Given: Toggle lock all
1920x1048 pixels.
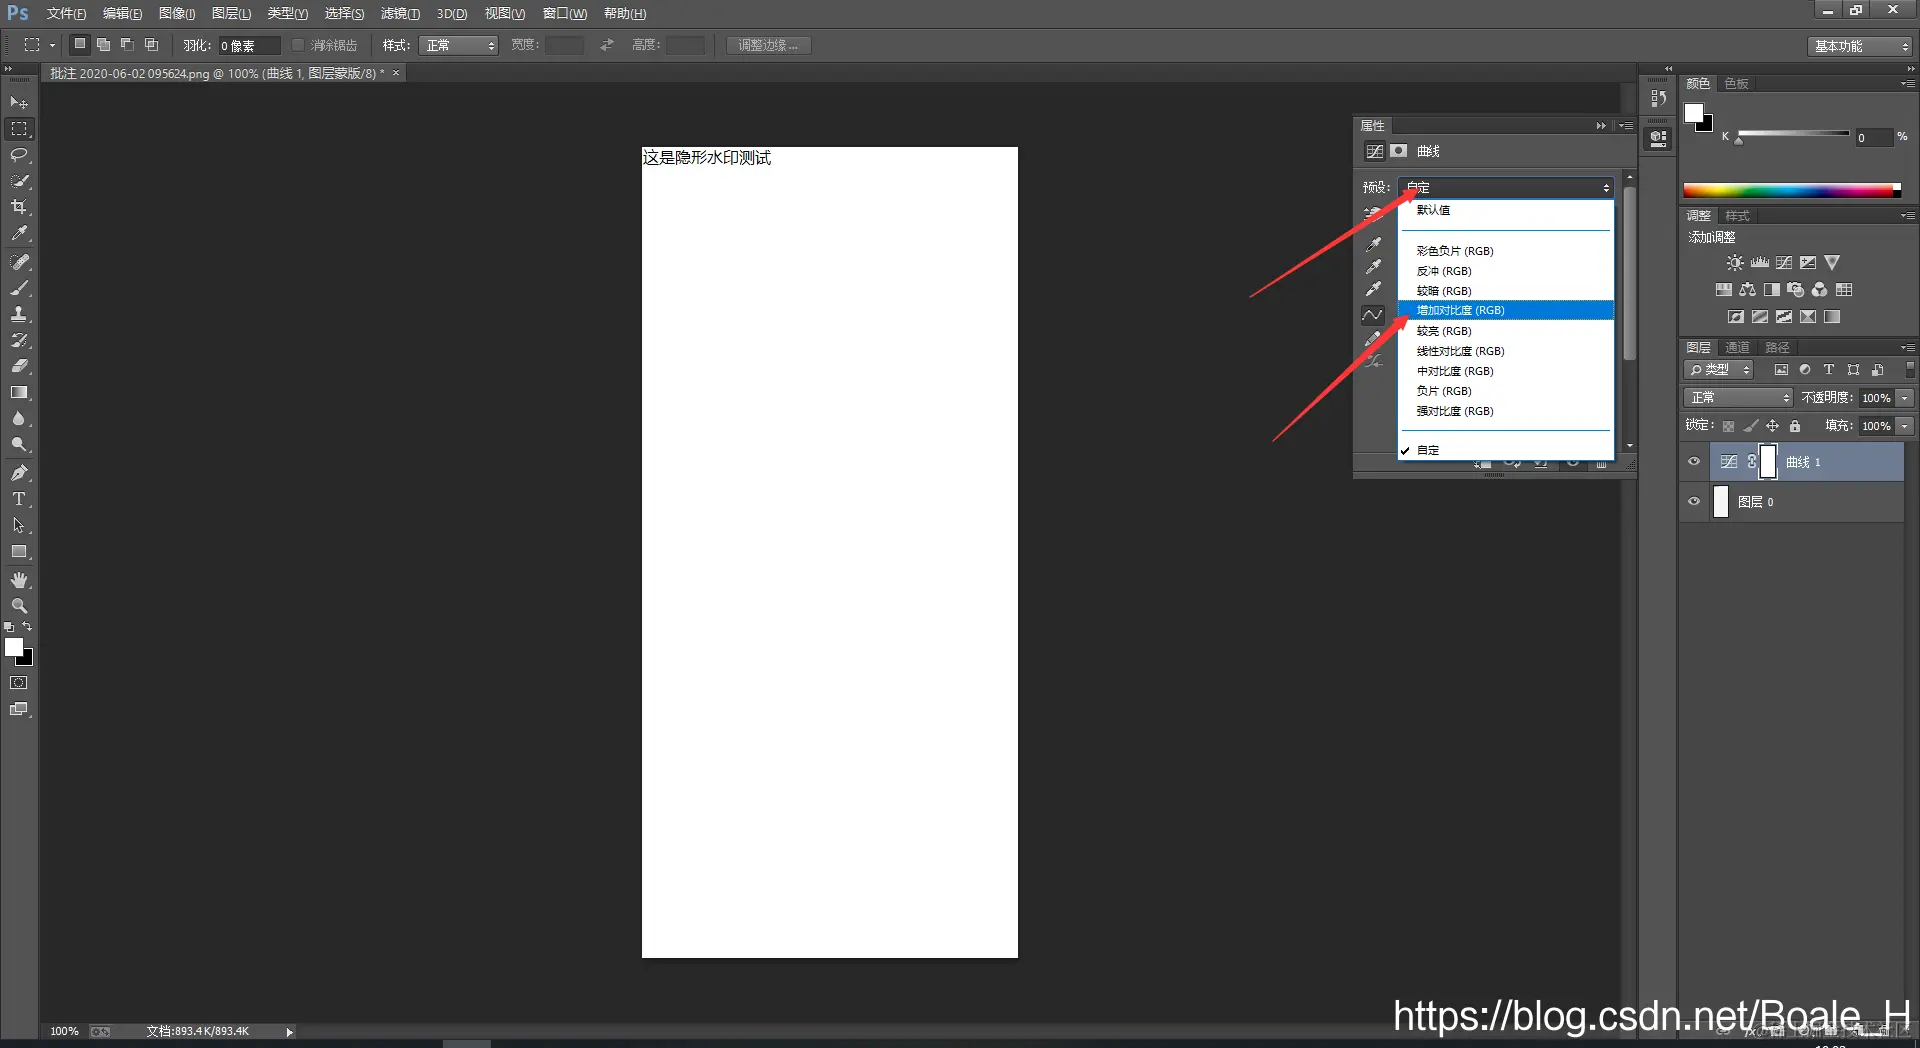Looking at the screenshot, I should point(1795,426).
